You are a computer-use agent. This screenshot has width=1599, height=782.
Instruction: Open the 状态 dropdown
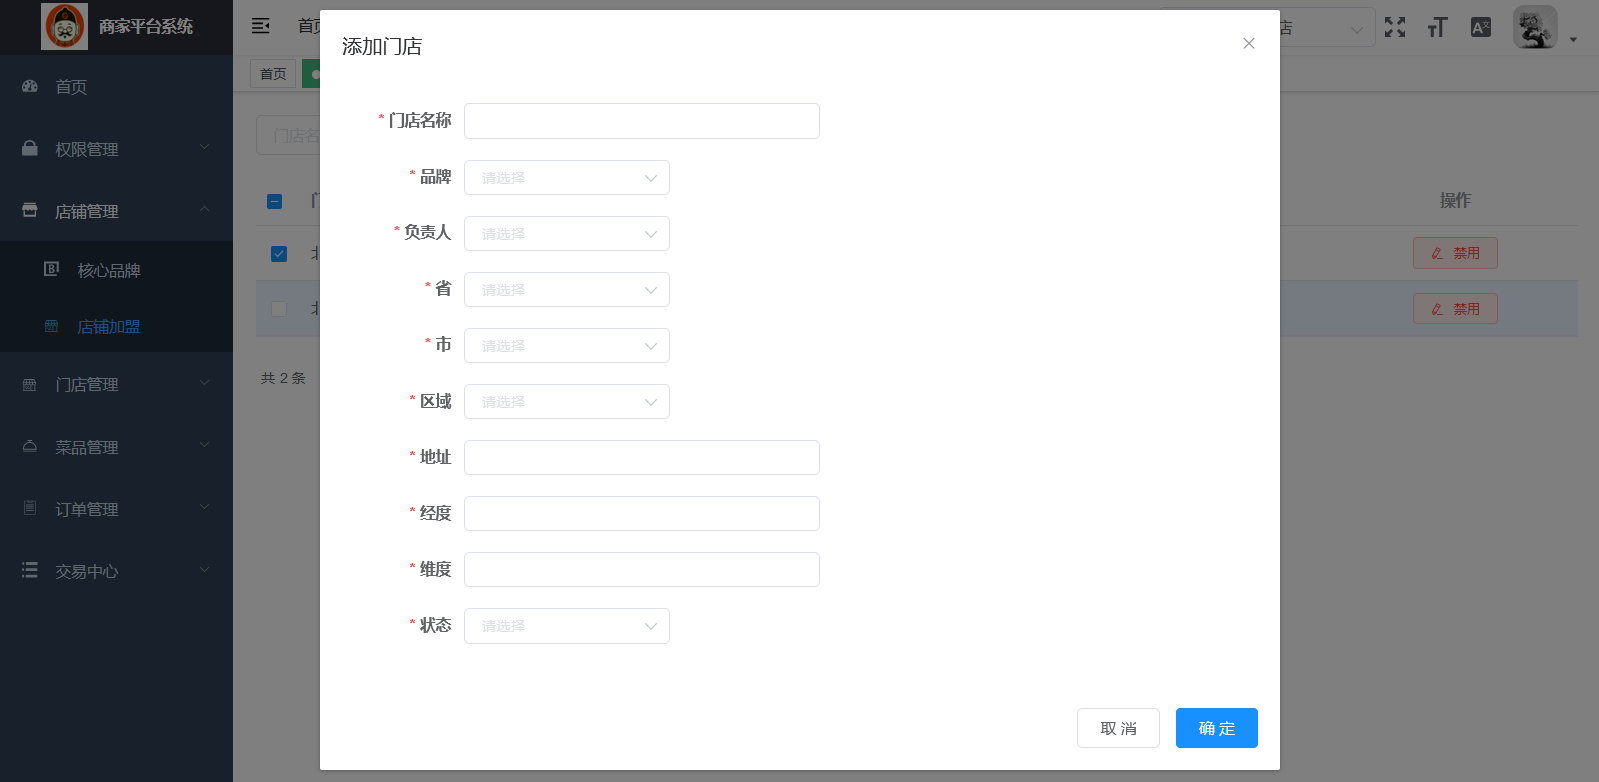[567, 626]
